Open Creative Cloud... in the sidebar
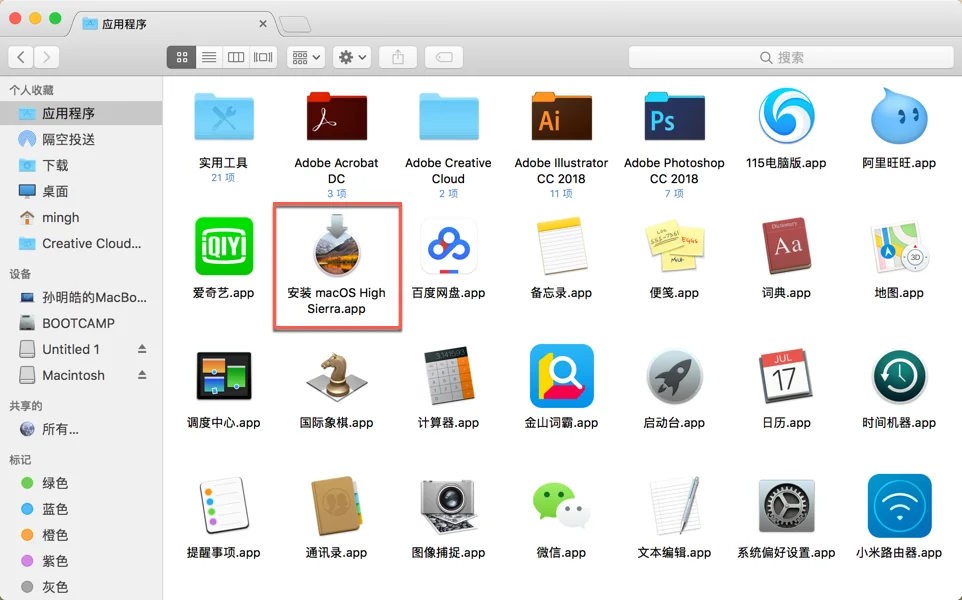This screenshot has width=962, height=600. point(81,244)
